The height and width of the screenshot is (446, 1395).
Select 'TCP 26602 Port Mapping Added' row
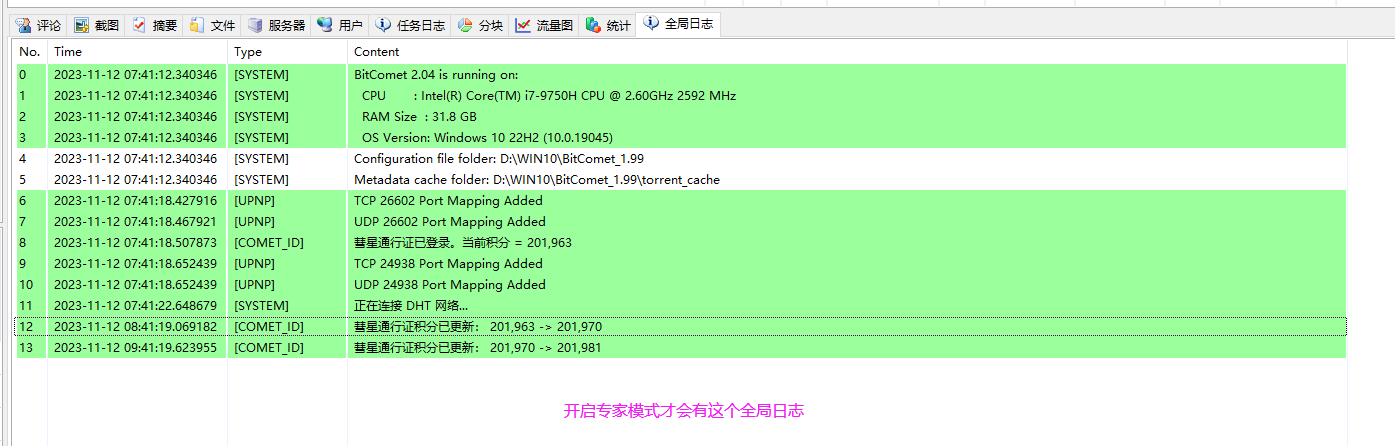[x=681, y=201]
